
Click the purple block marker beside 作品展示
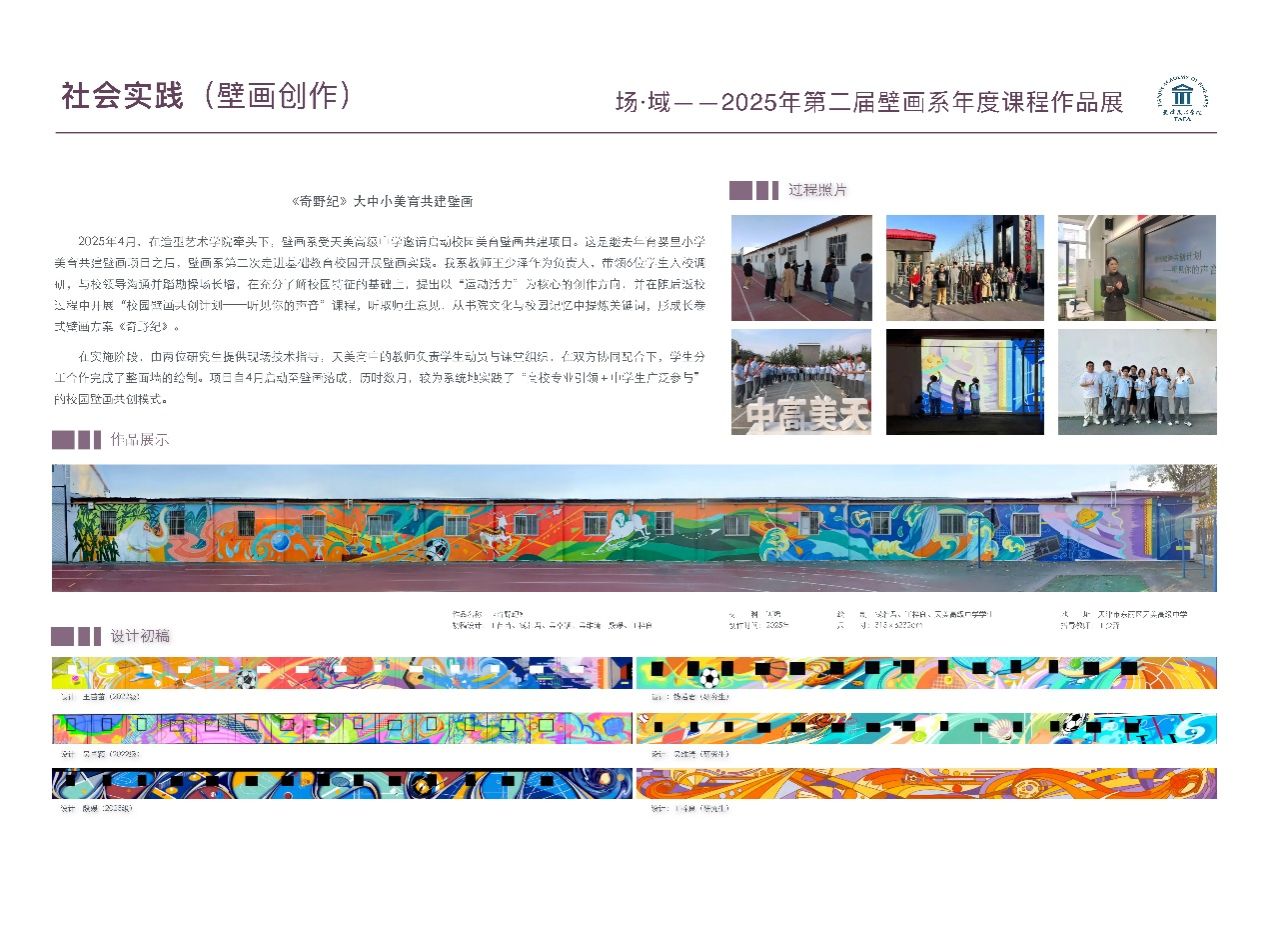[76, 439]
